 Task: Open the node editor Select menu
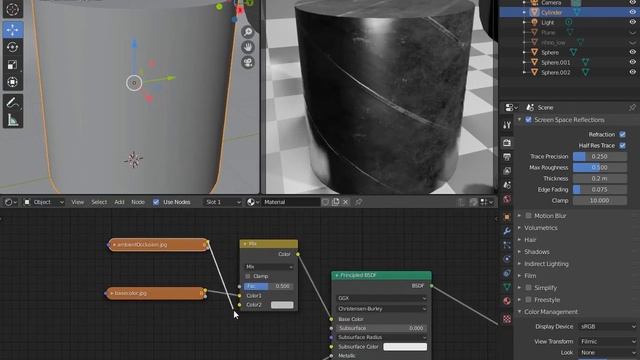point(99,202)
